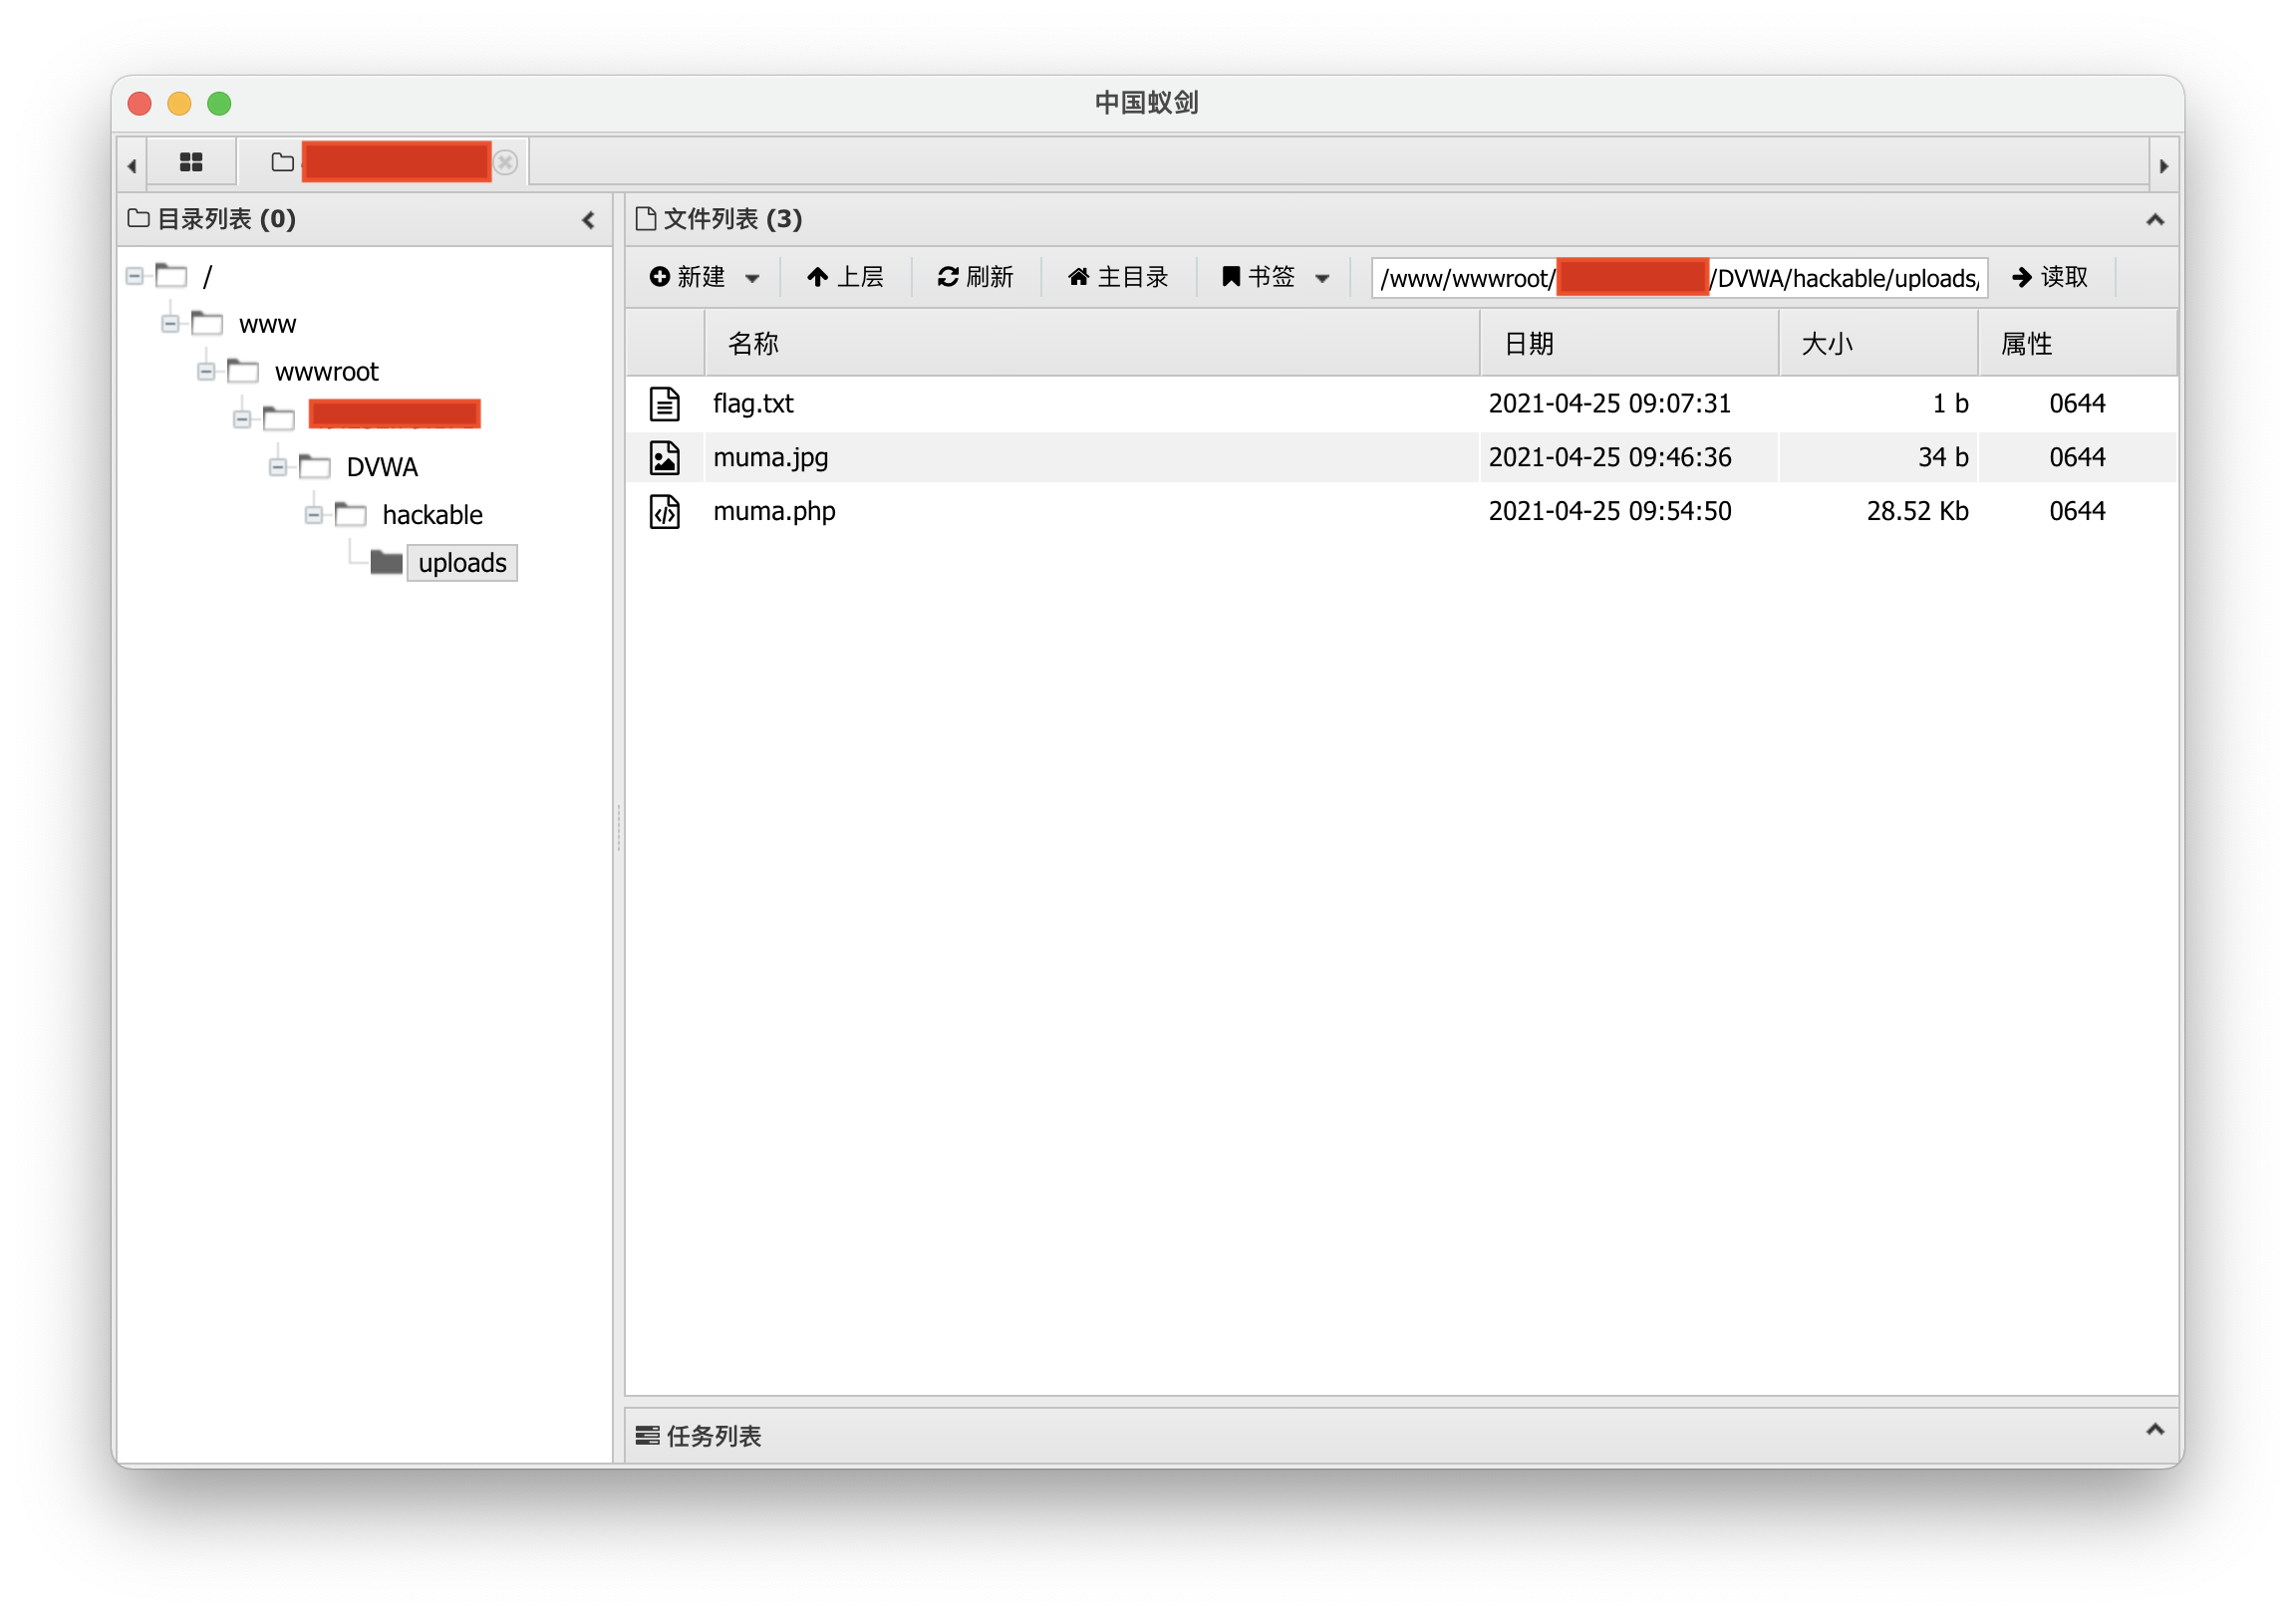Image resolution: width=2296 pixels, height=1616 pixels.
Task: Open the 新建 dropdown arrow
Action: (752, 278)
